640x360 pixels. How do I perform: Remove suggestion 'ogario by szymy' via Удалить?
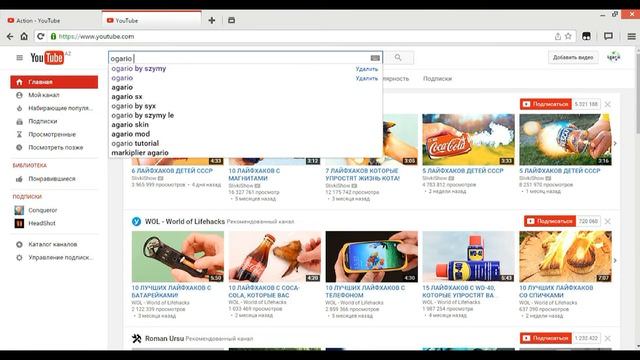pyautogui.click(x=367, y=69)
